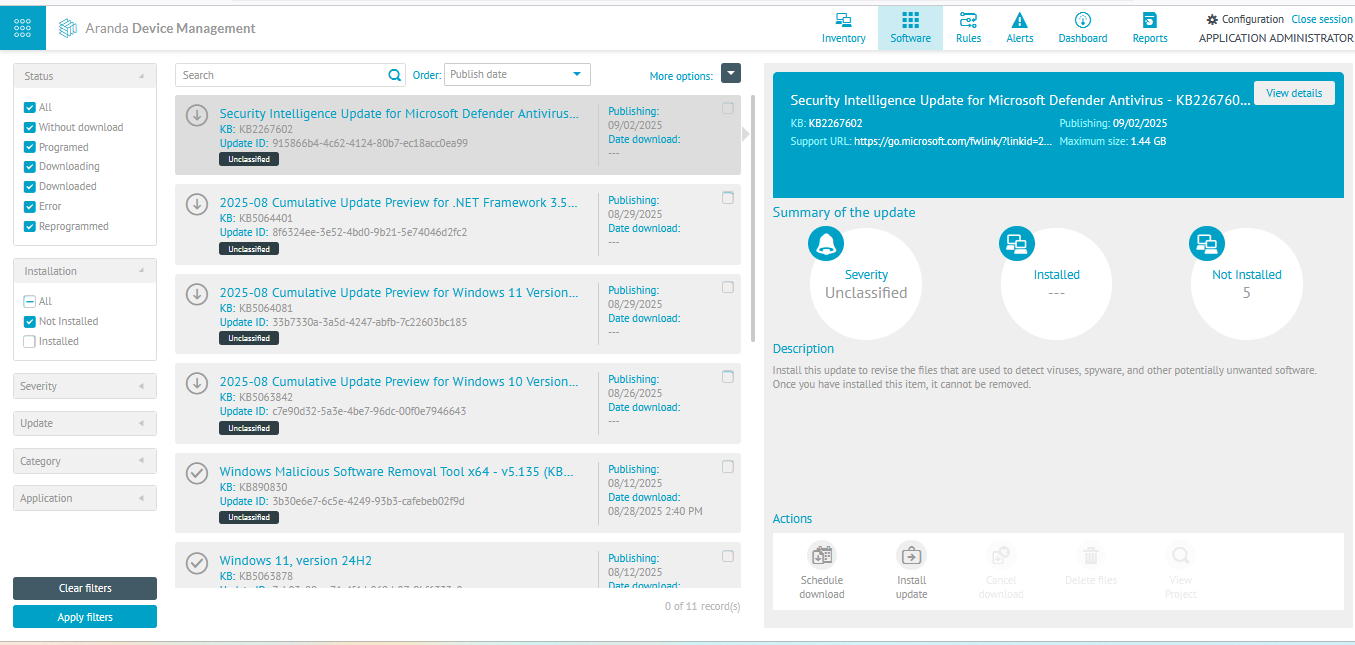Expand the Update filter panel
The image size is (1355, 645).
tap(85, 423)
